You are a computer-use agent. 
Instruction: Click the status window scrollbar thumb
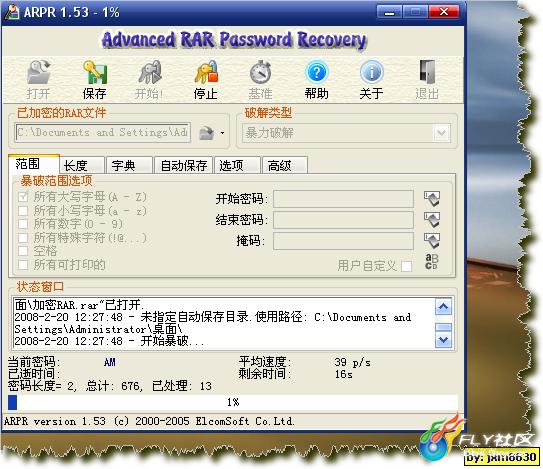tap(444, 327)
